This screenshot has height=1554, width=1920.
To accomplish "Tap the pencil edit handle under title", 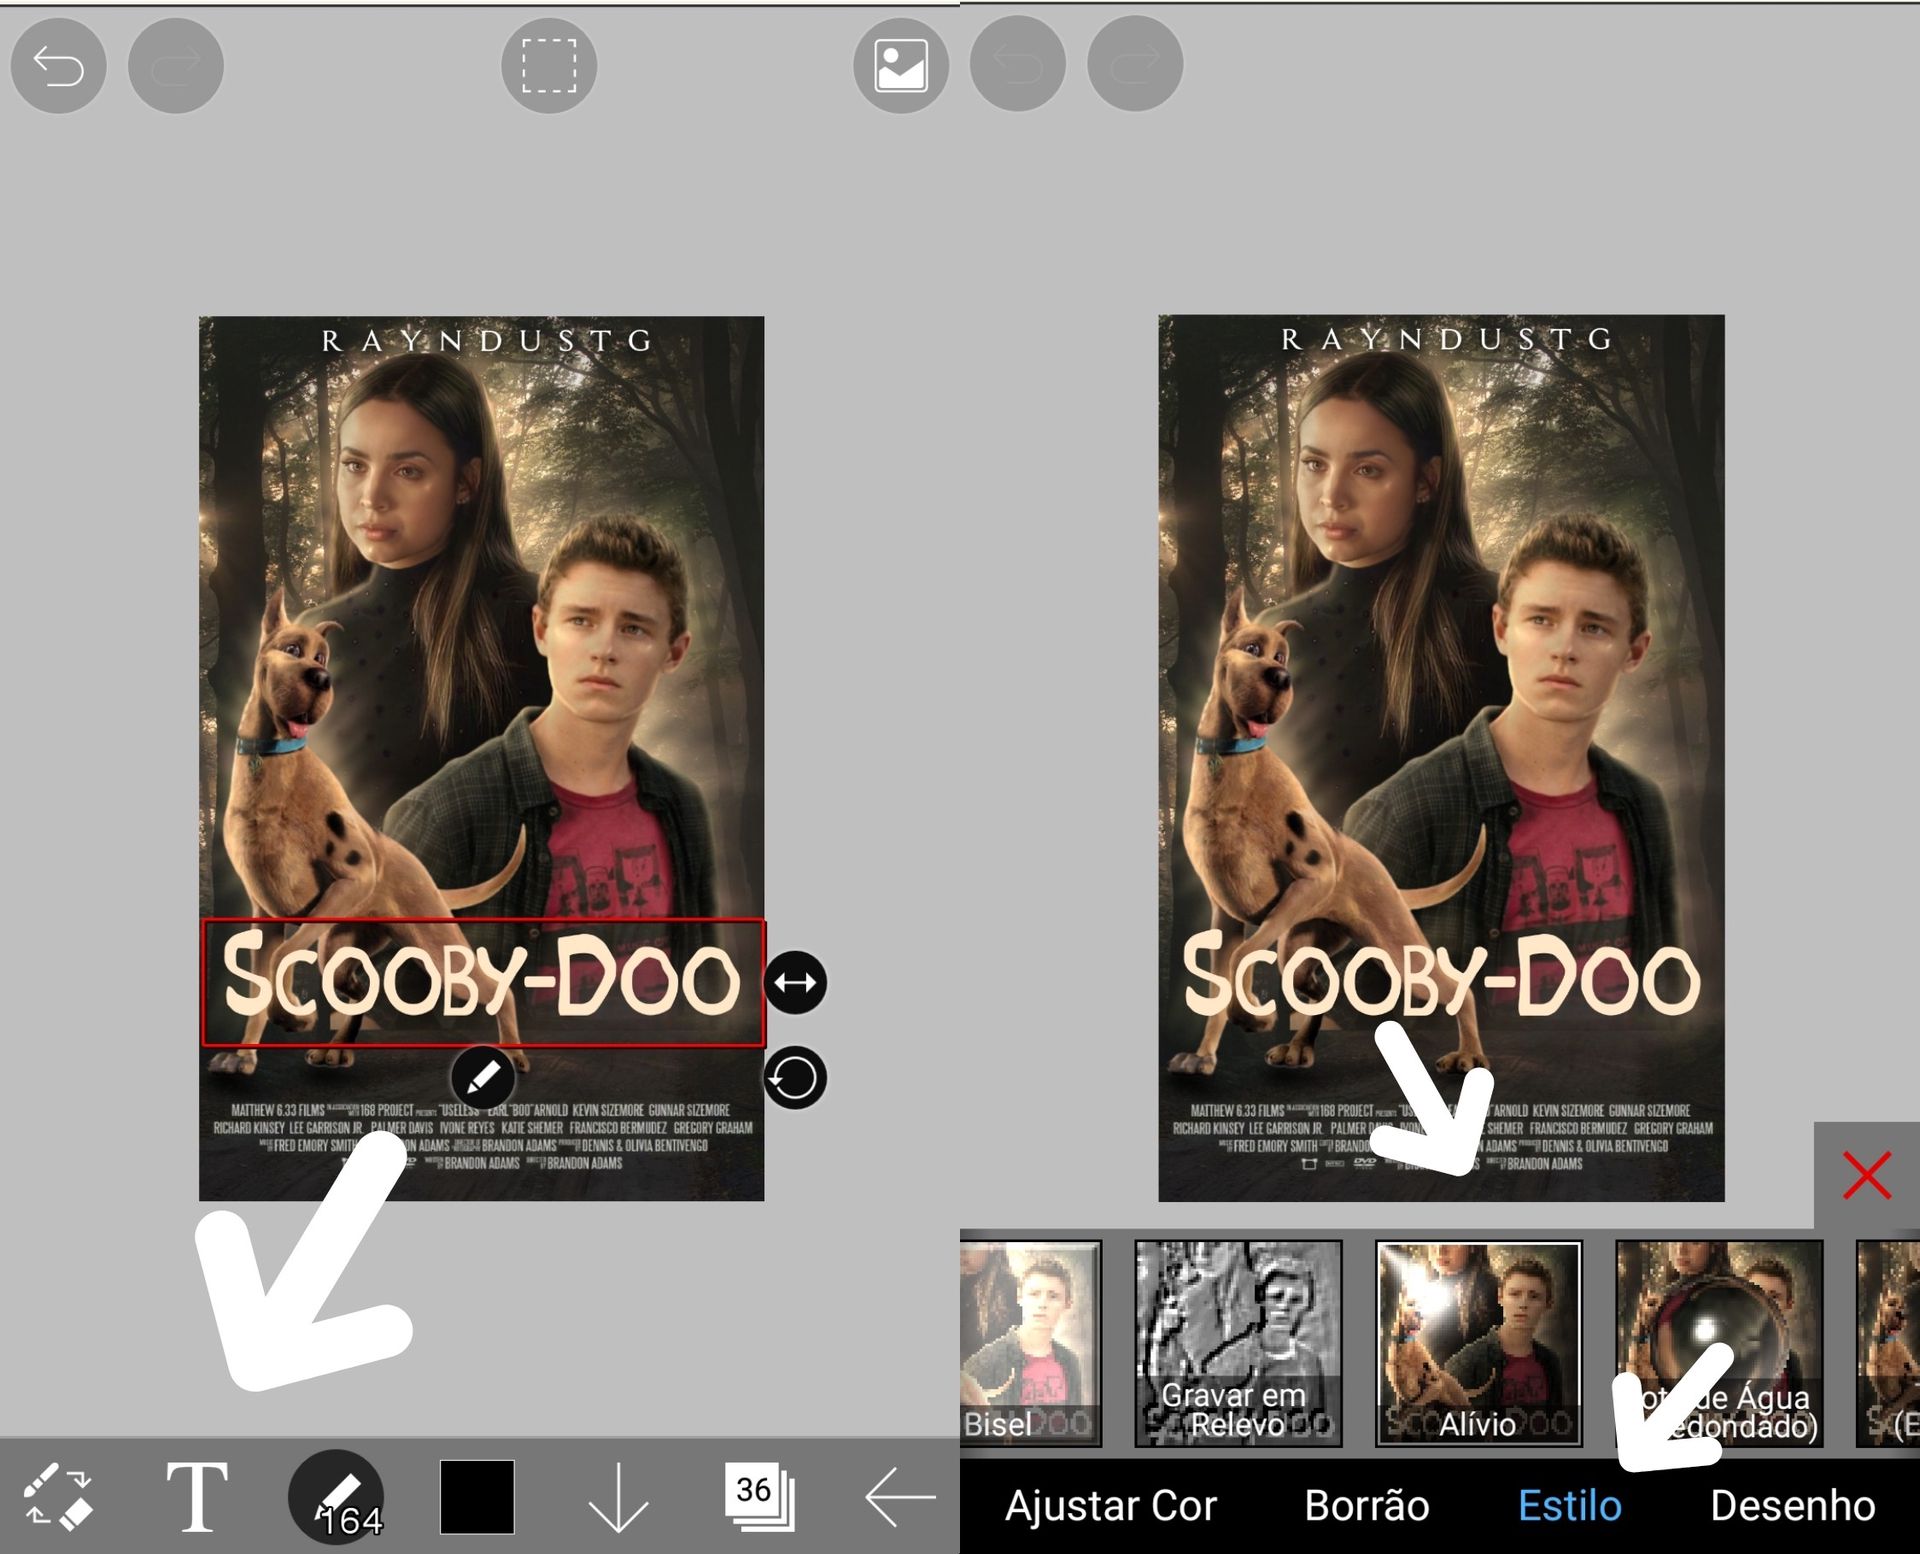I will pos(483,1077).
